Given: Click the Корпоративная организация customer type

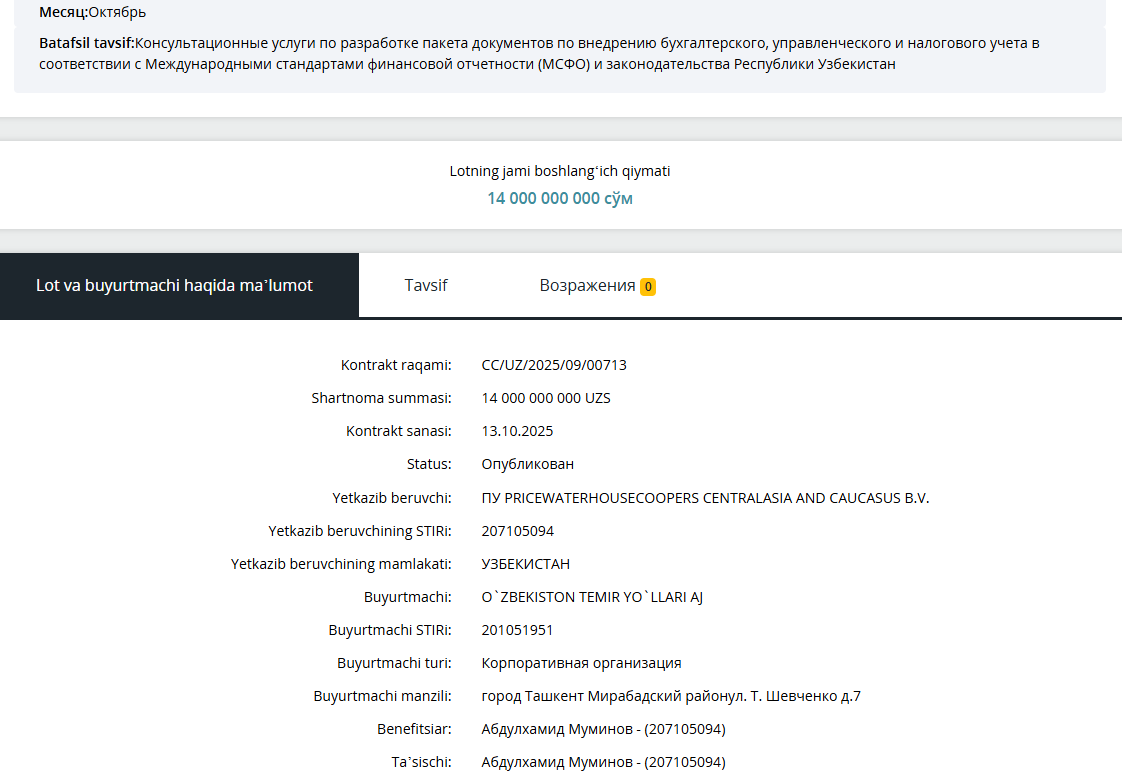Looking at the screenshot, I should point(581,663).
